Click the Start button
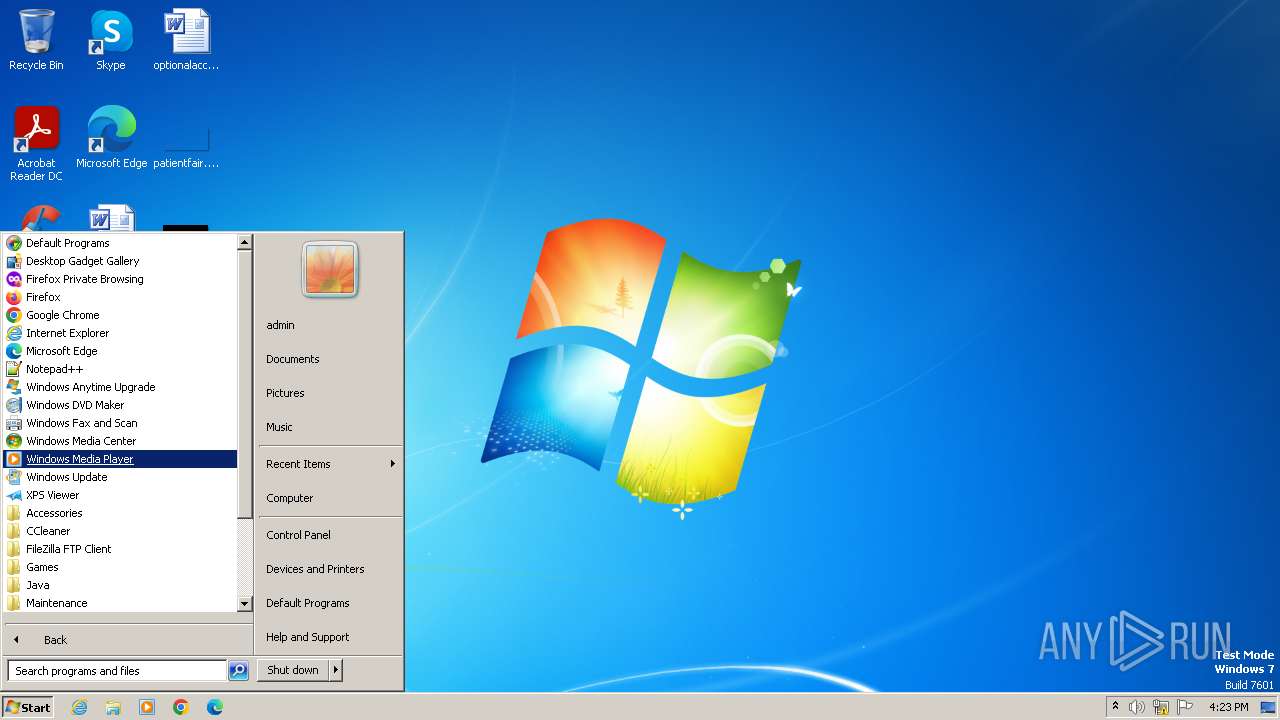Viewport: 1280px width, 720px height. [x=28, y=707]
